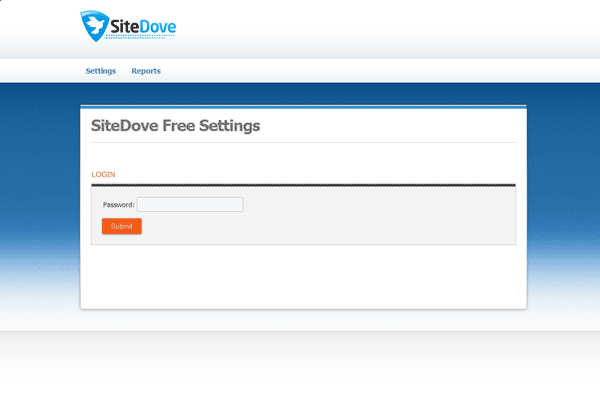Click blank white space below the login form

(303, 275)
